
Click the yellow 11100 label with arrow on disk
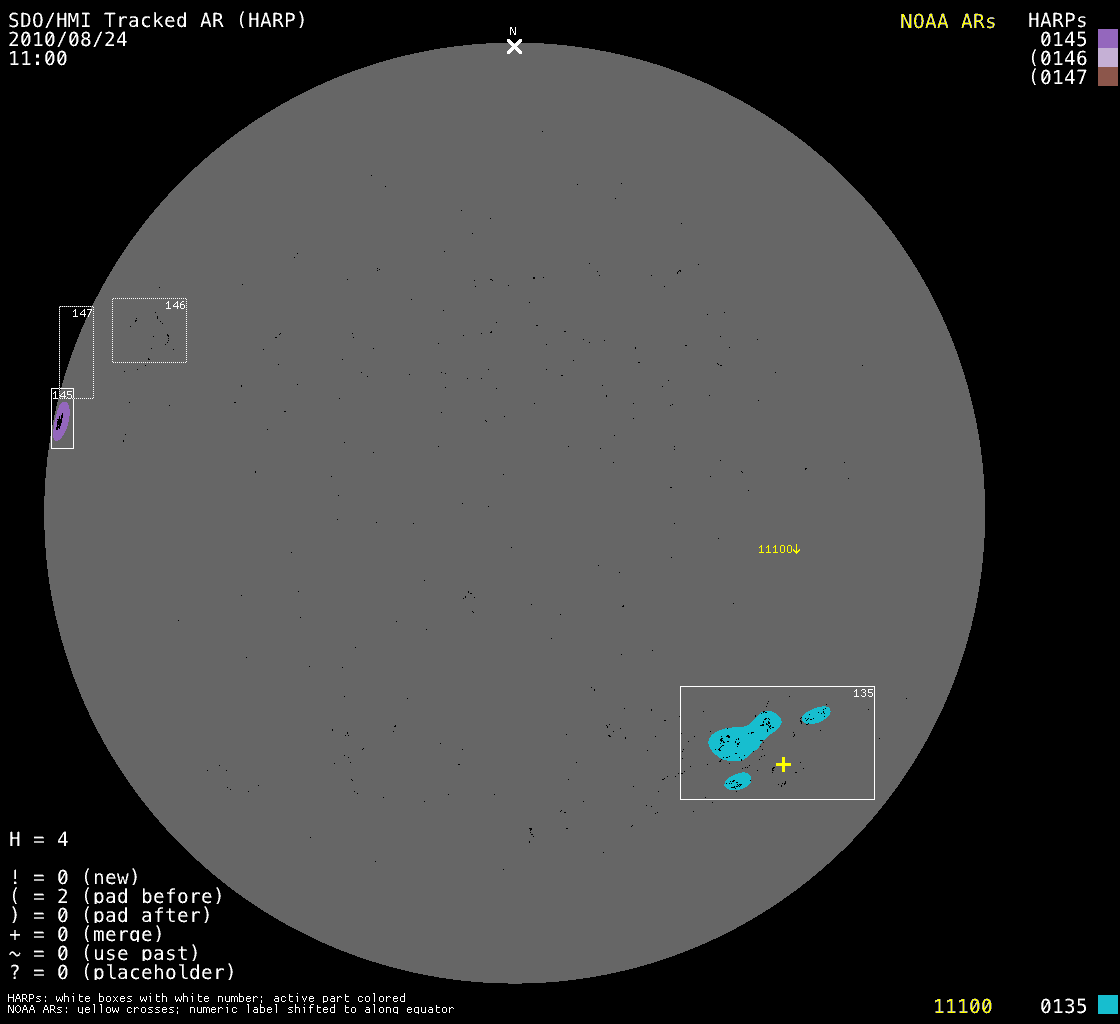coord(779,549)
